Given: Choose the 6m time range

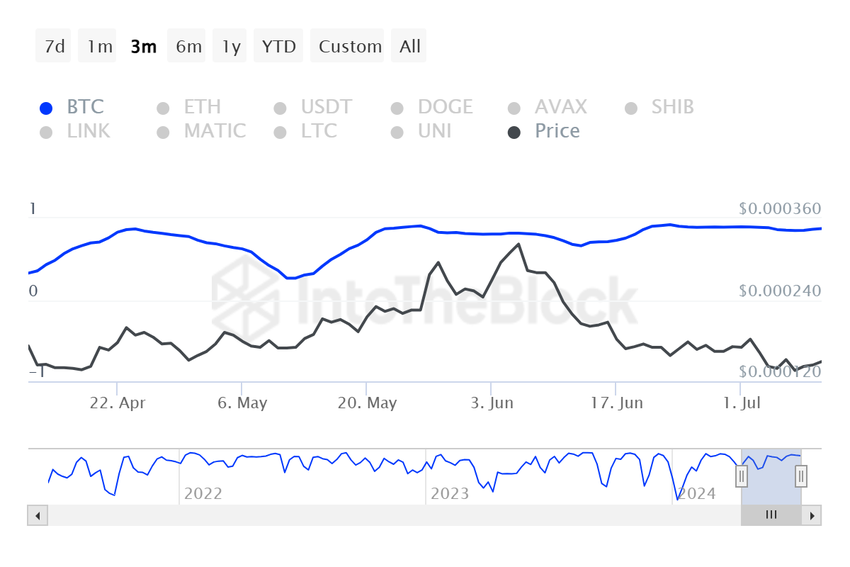Looking at the screenshot, I should [188, 46].
